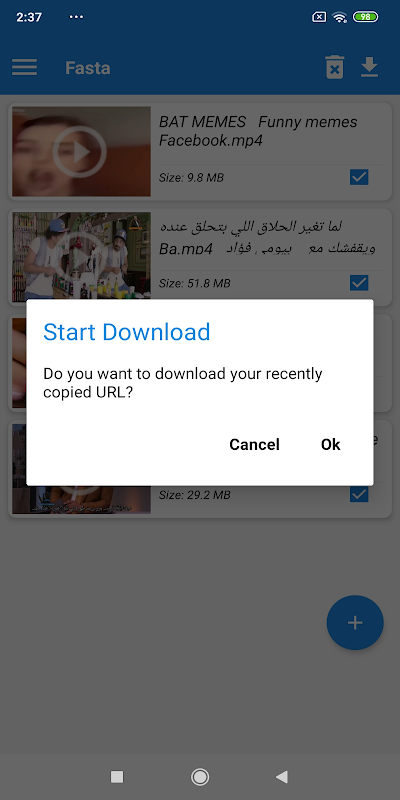This screenshot has height=800, width=400.
Task: Tap the Android recents square button
Action: click(x=117, y=777)
